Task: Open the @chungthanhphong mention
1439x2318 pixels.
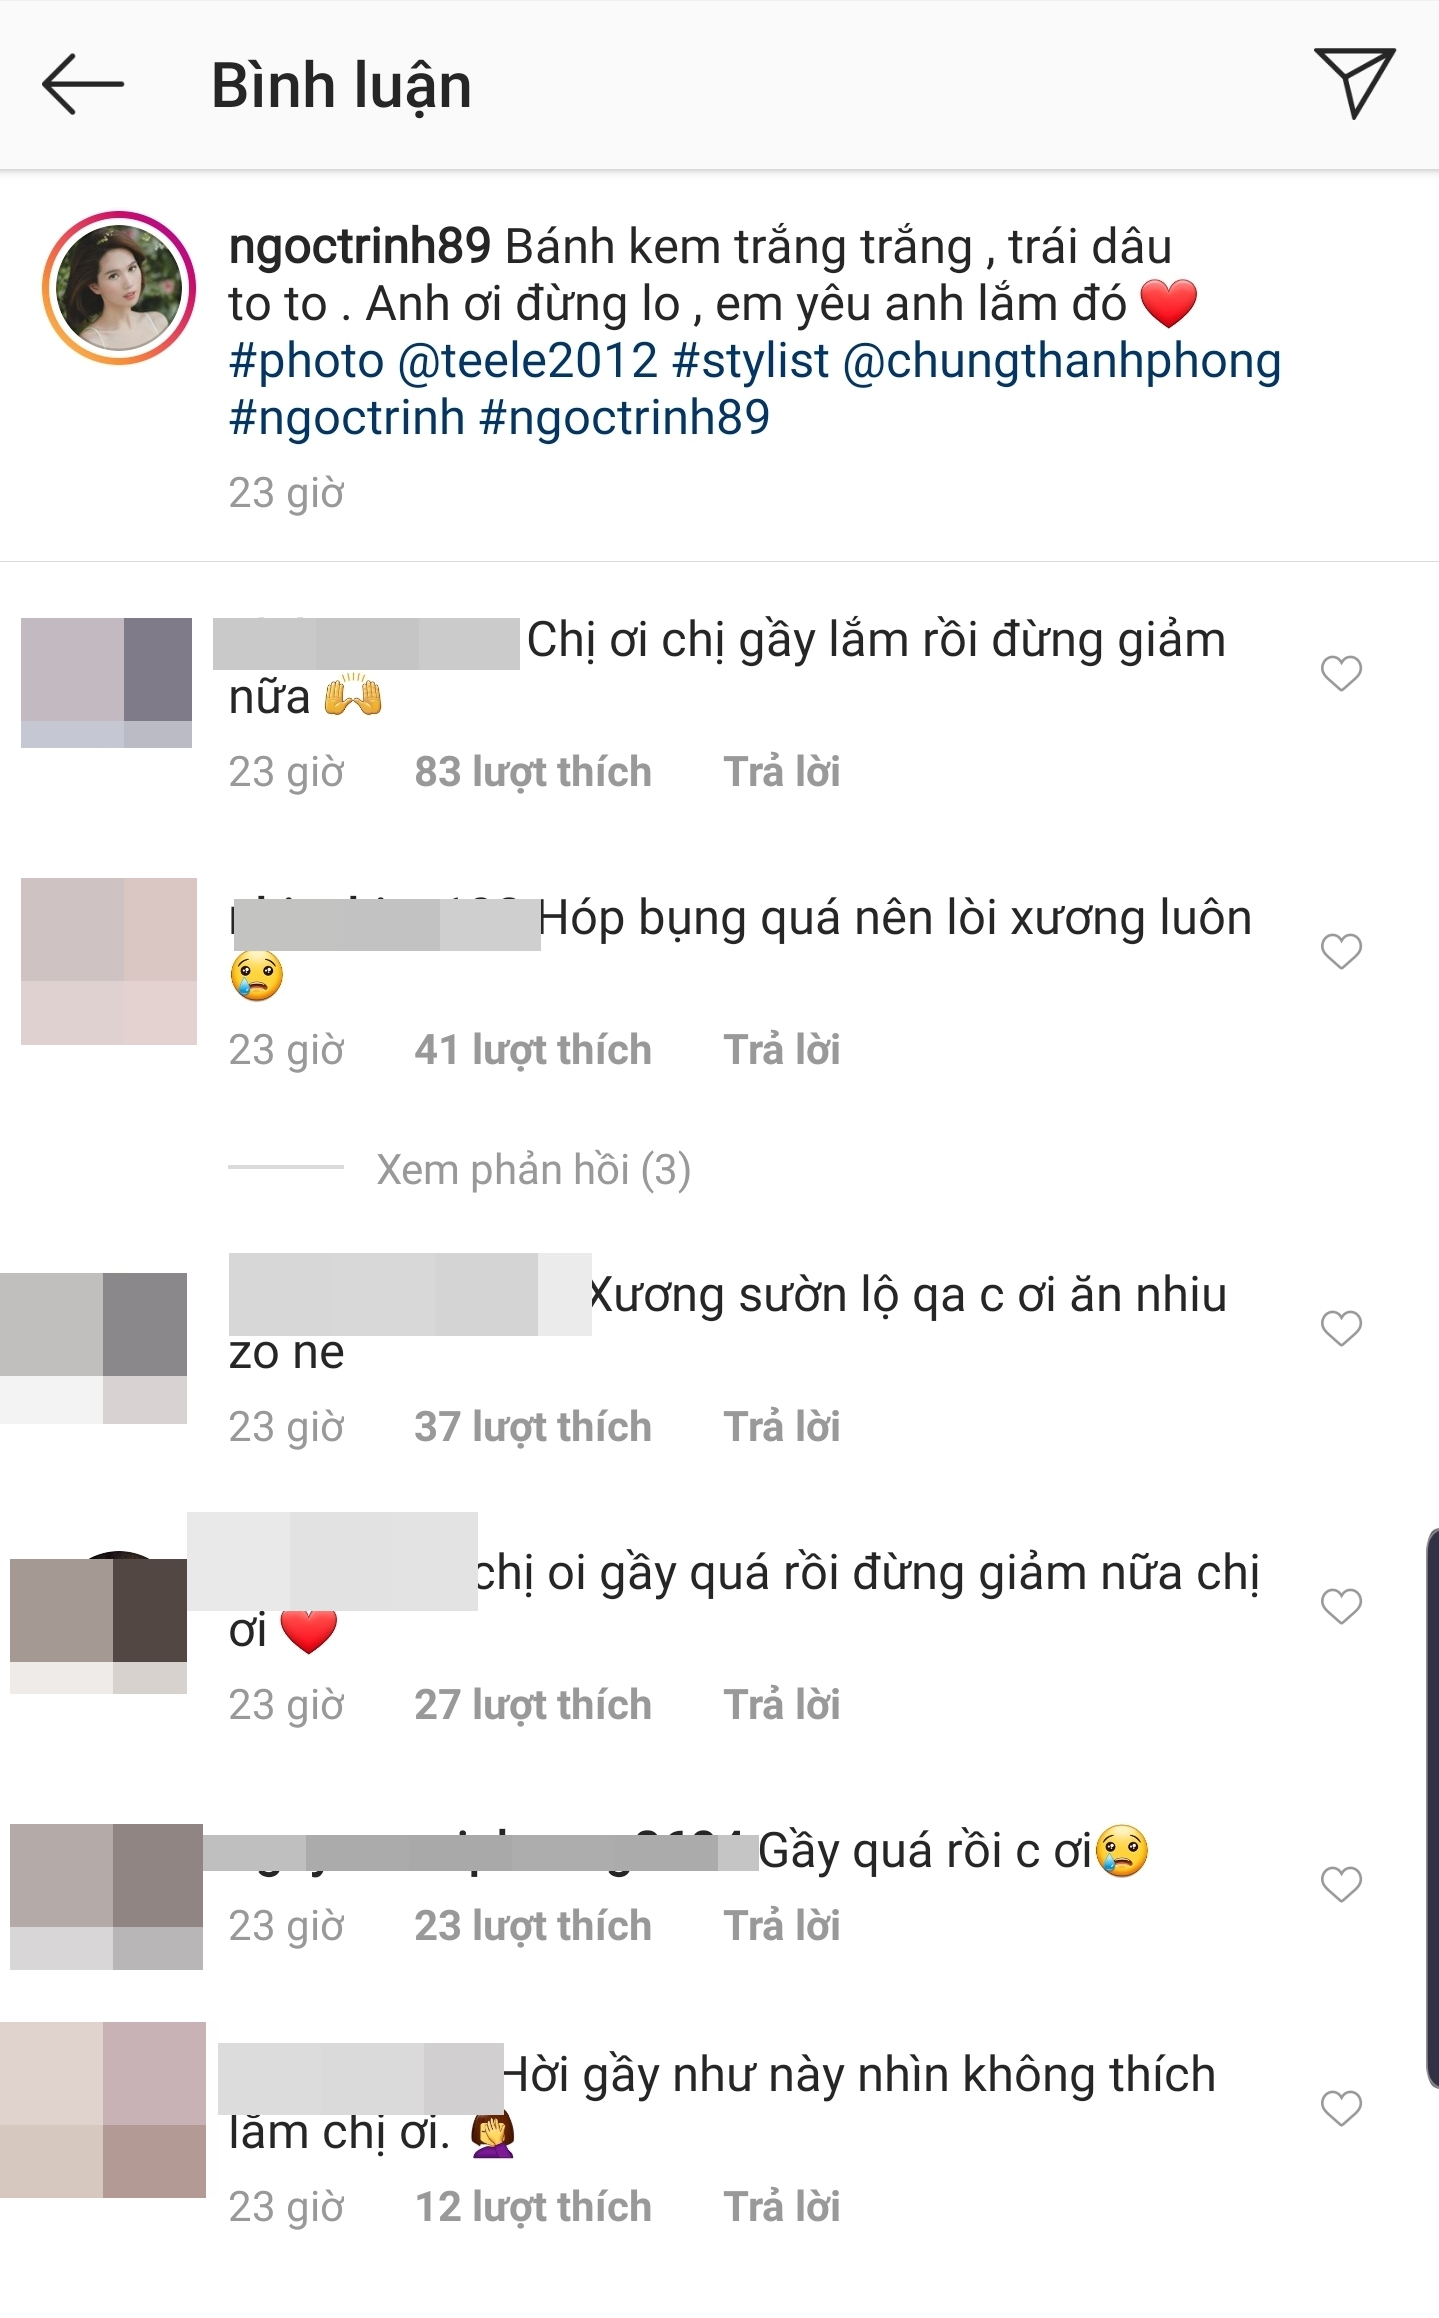Action: (x=1062, y=361)
